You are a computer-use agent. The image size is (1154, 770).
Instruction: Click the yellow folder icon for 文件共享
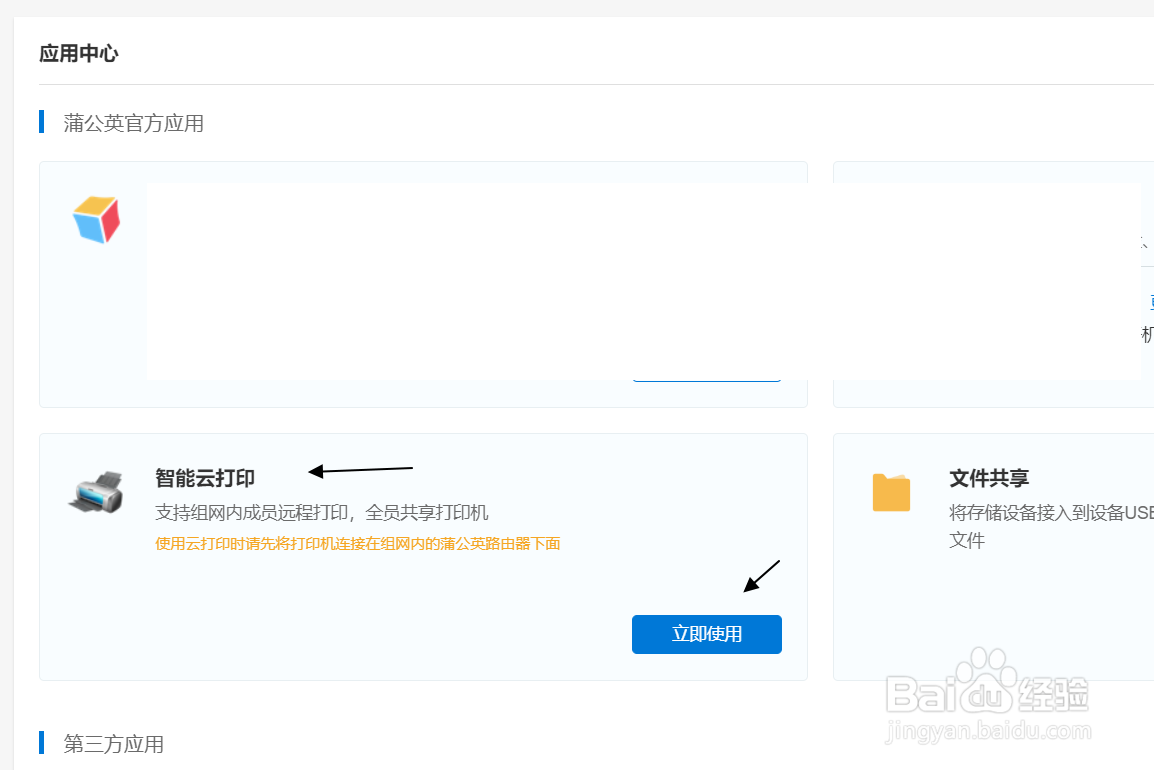pyautogui.click(x=891, y=492)
